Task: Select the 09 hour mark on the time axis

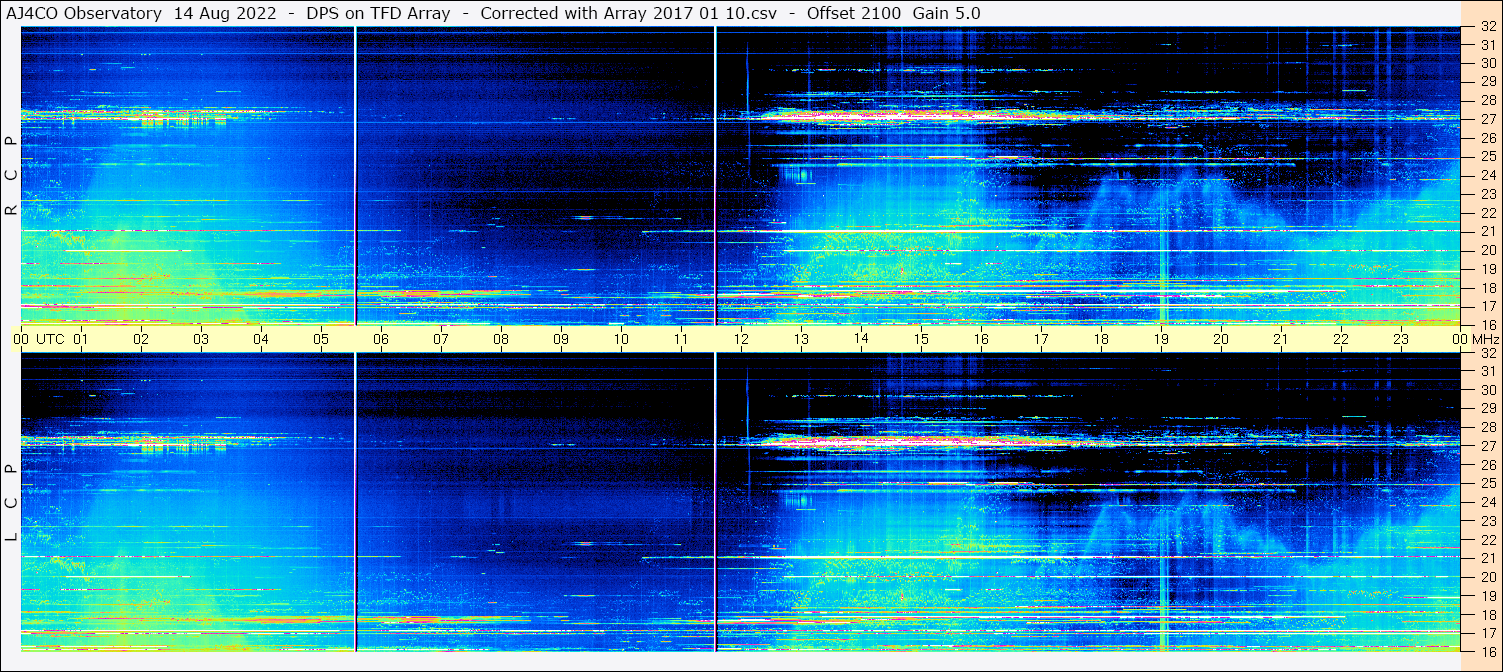Action: (x=561, y=339)
